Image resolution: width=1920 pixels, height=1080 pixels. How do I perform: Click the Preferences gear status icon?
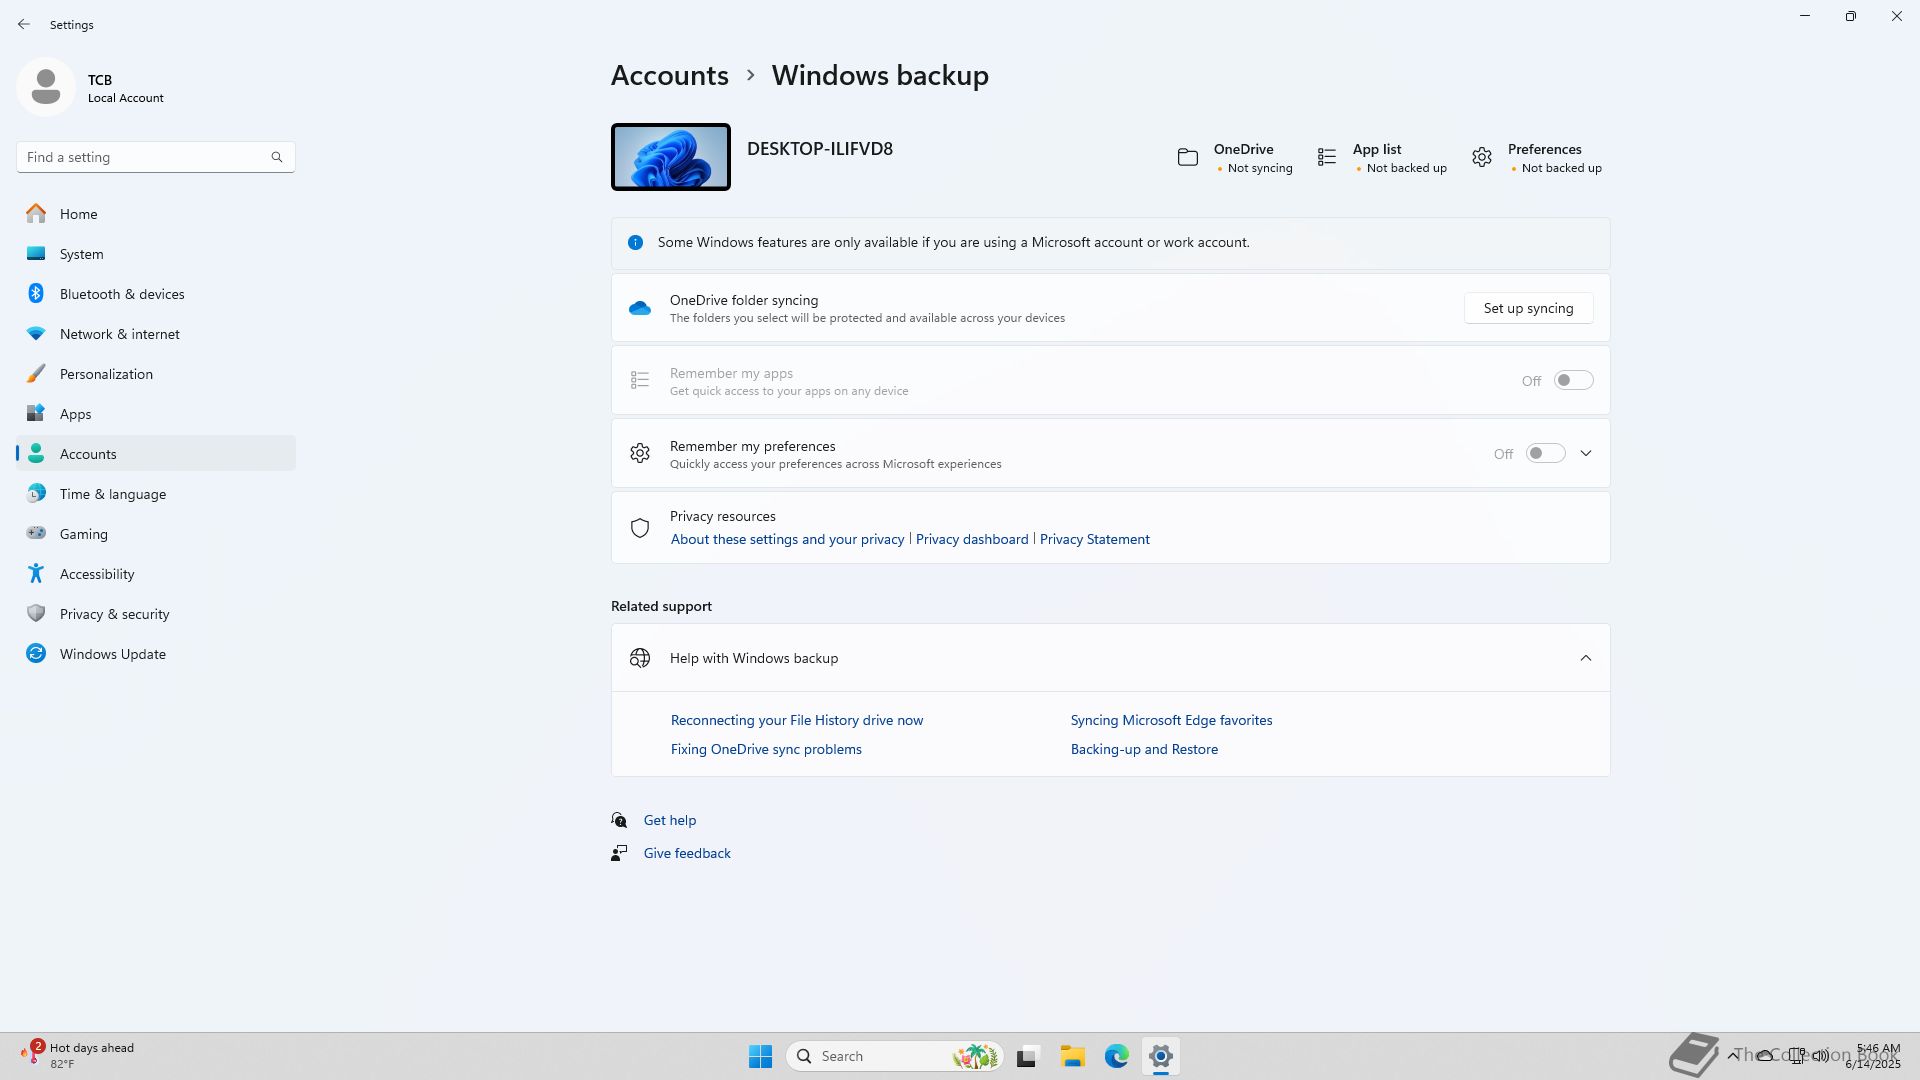click(1482, 158)
